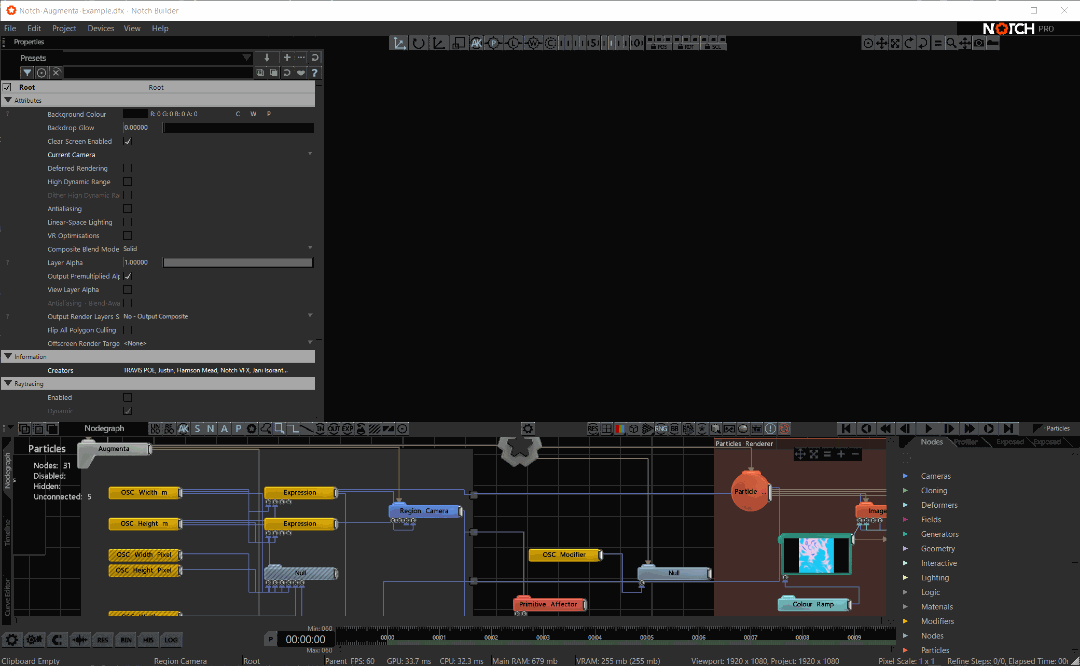Select the move gizmo axis tool

click(399, 43)
